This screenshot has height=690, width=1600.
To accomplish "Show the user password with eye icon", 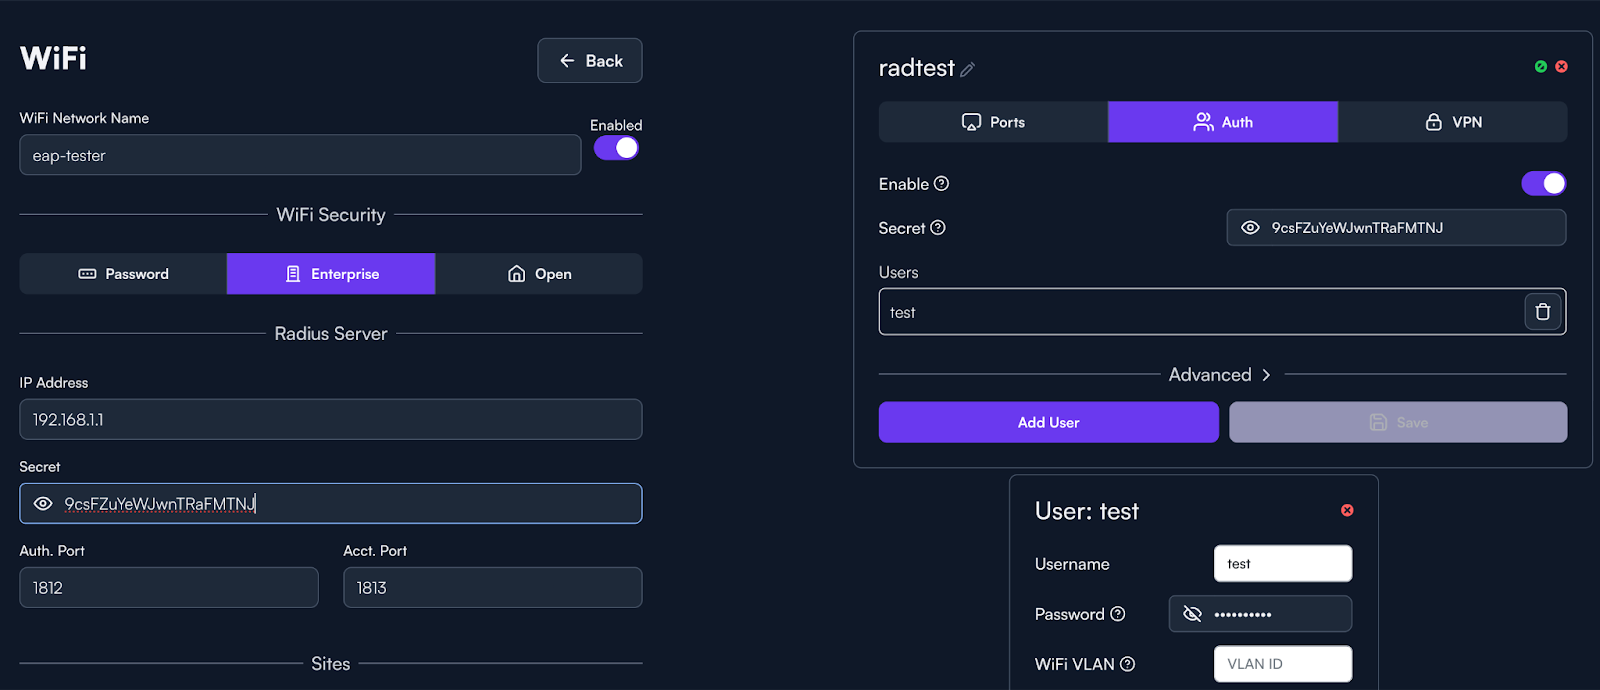I will (x=1192, y=614).
